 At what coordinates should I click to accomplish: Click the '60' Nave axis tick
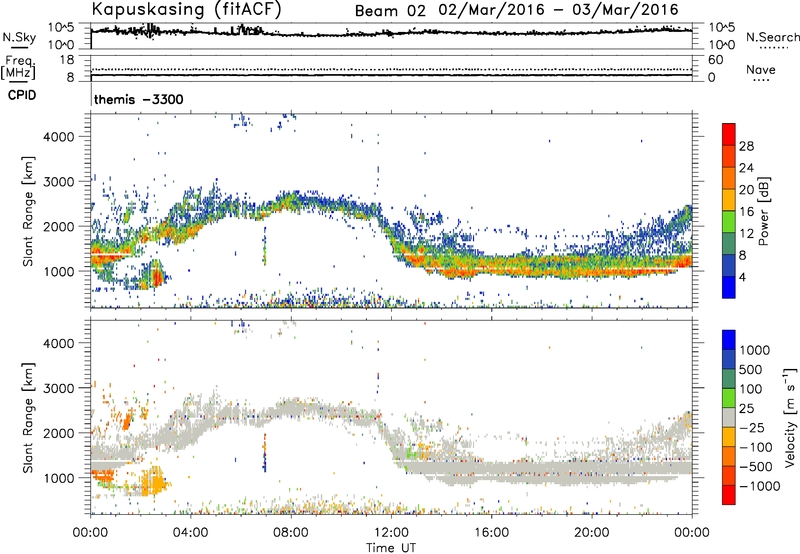pos(715,60)
